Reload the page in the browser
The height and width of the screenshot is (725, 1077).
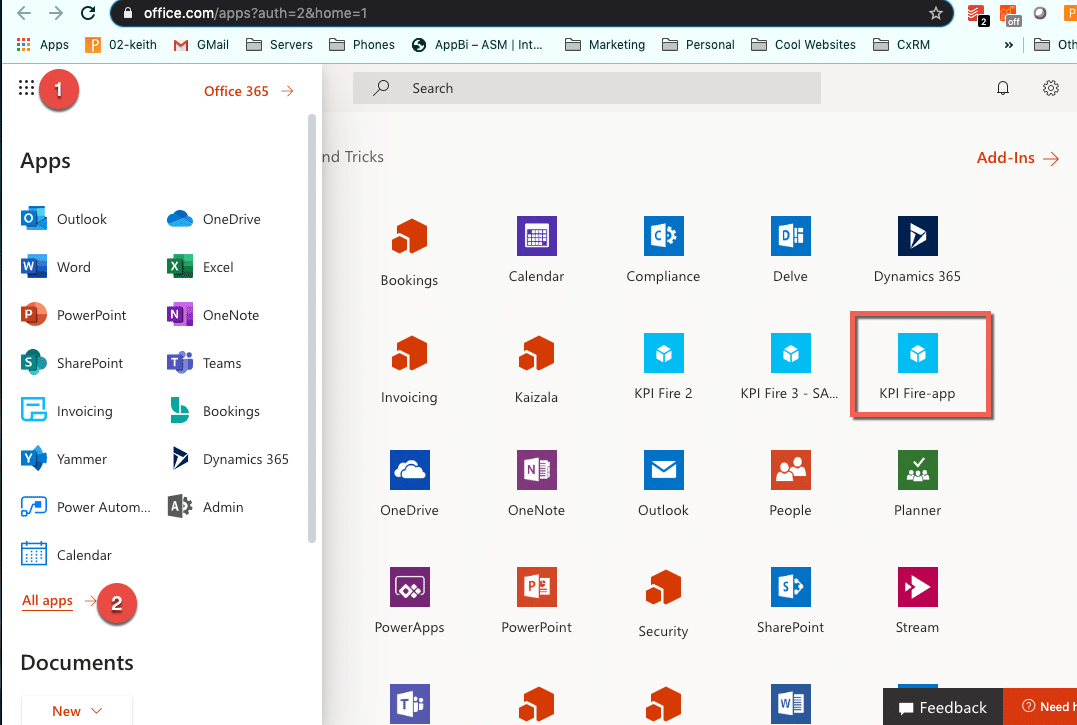[x=88, y=12]
